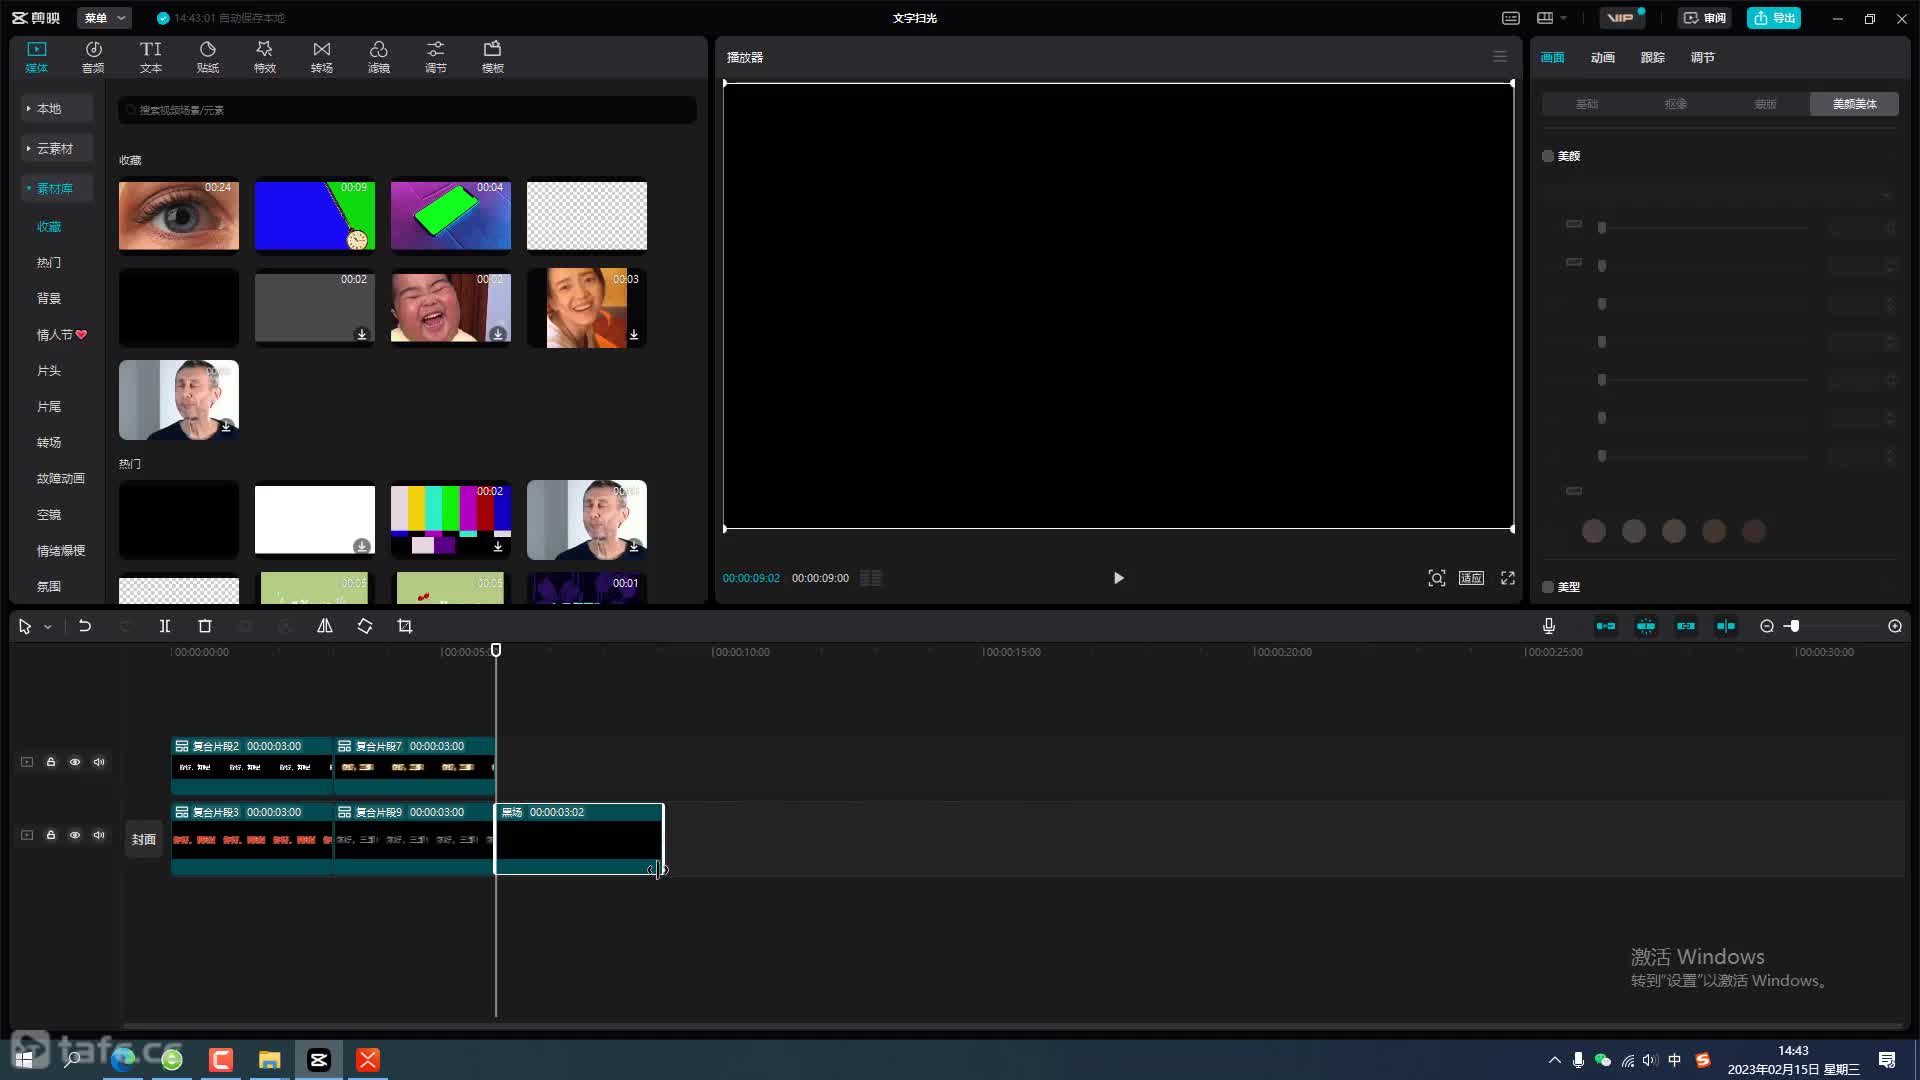Click the timeline zoom-in magnifier
1920x1080 pixels.
click(x=1895, y=626)
